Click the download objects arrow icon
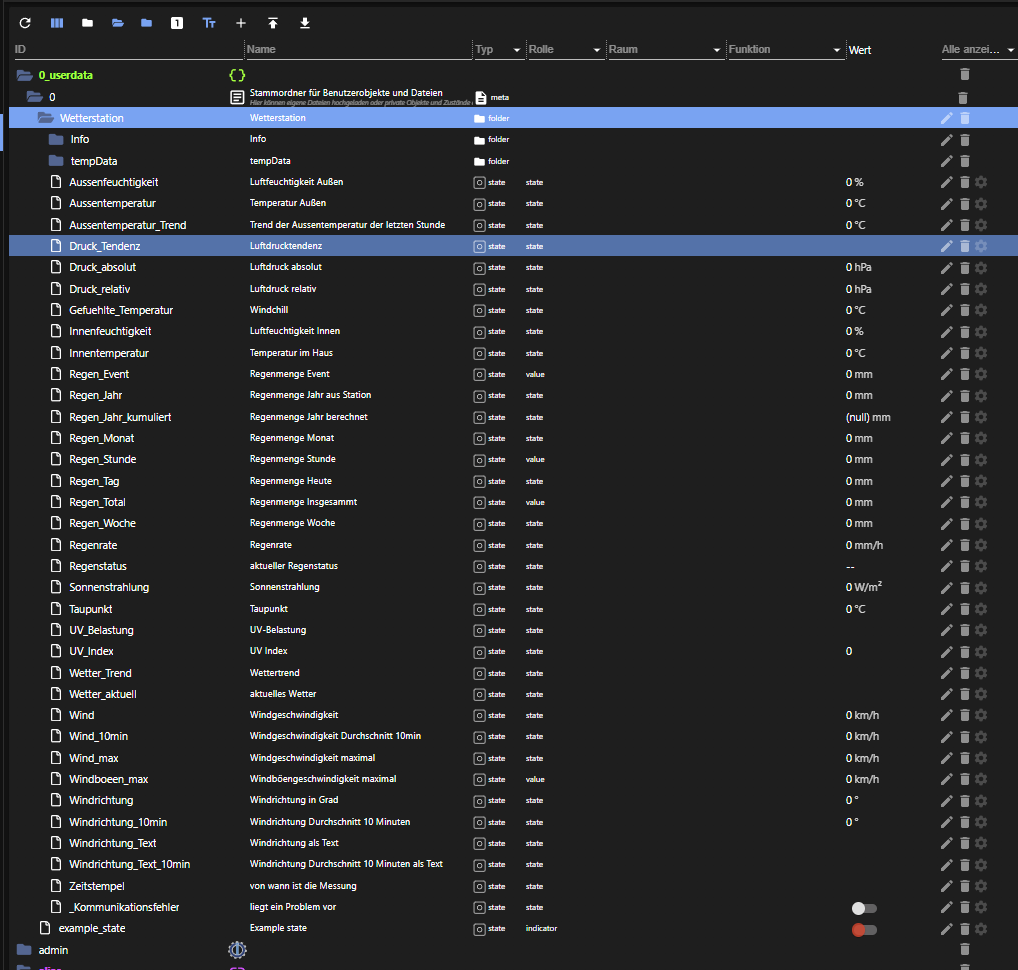 (305, 23)
